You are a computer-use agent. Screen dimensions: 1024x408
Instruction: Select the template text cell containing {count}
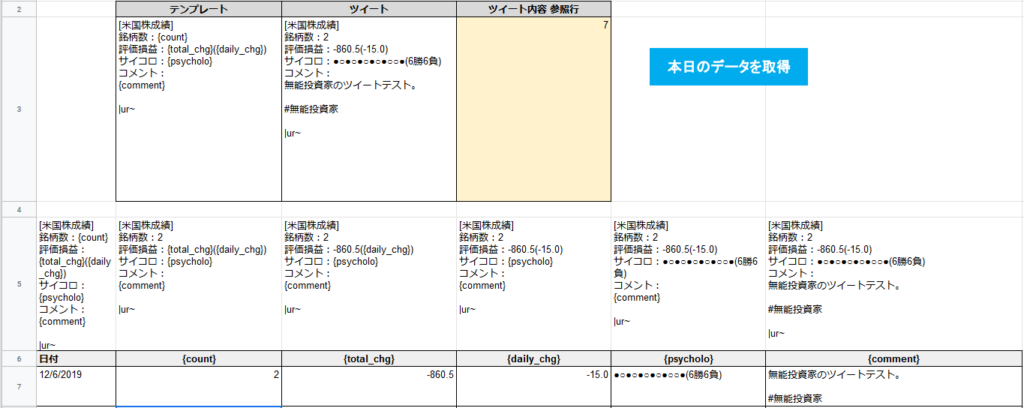coord(199,109)
